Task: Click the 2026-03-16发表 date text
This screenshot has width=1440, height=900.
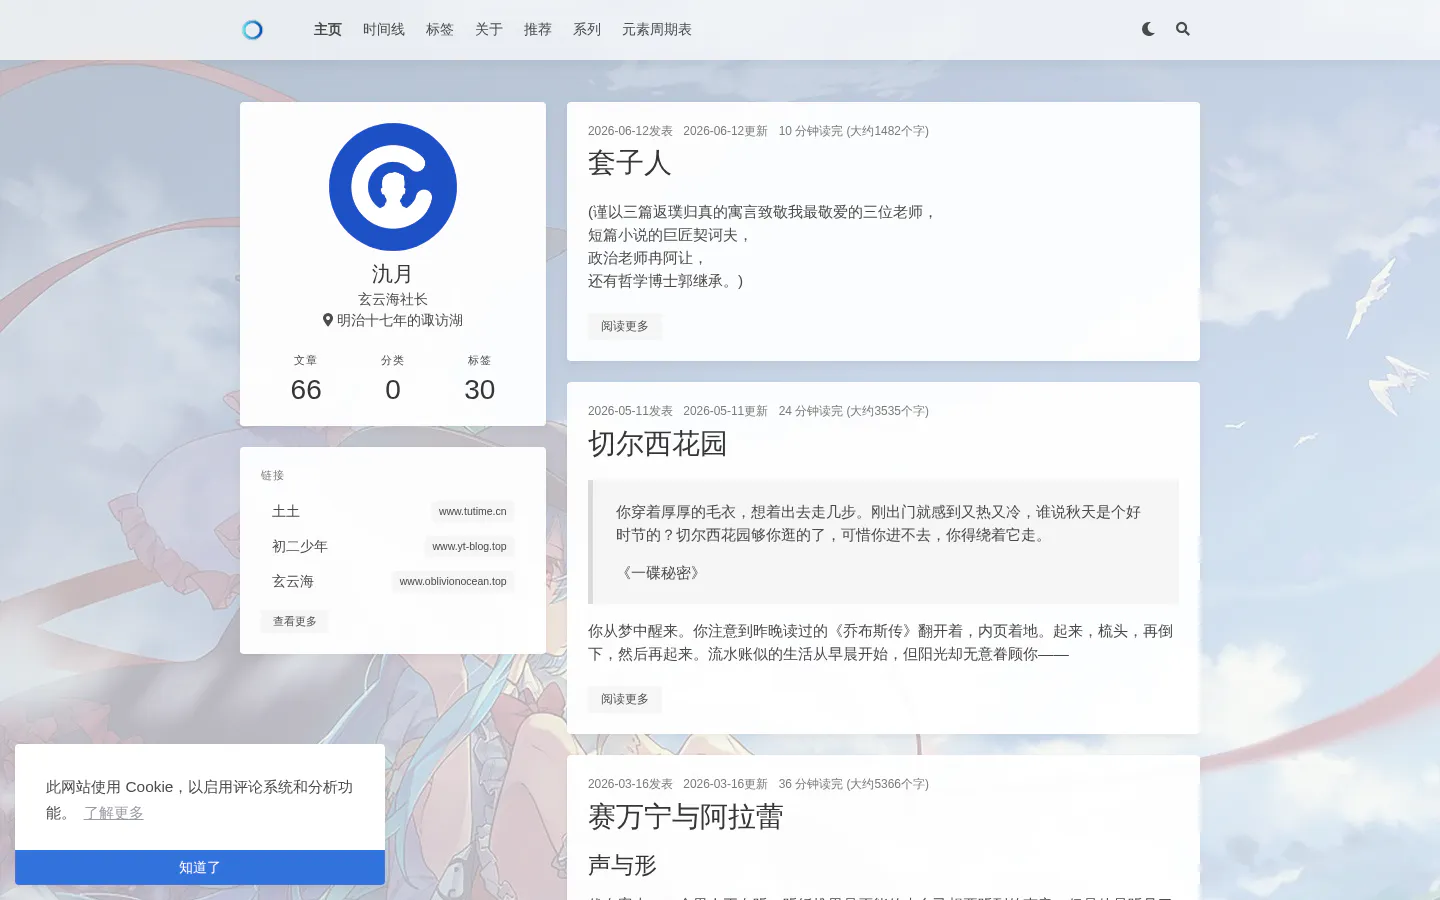Action: (630, 784)
